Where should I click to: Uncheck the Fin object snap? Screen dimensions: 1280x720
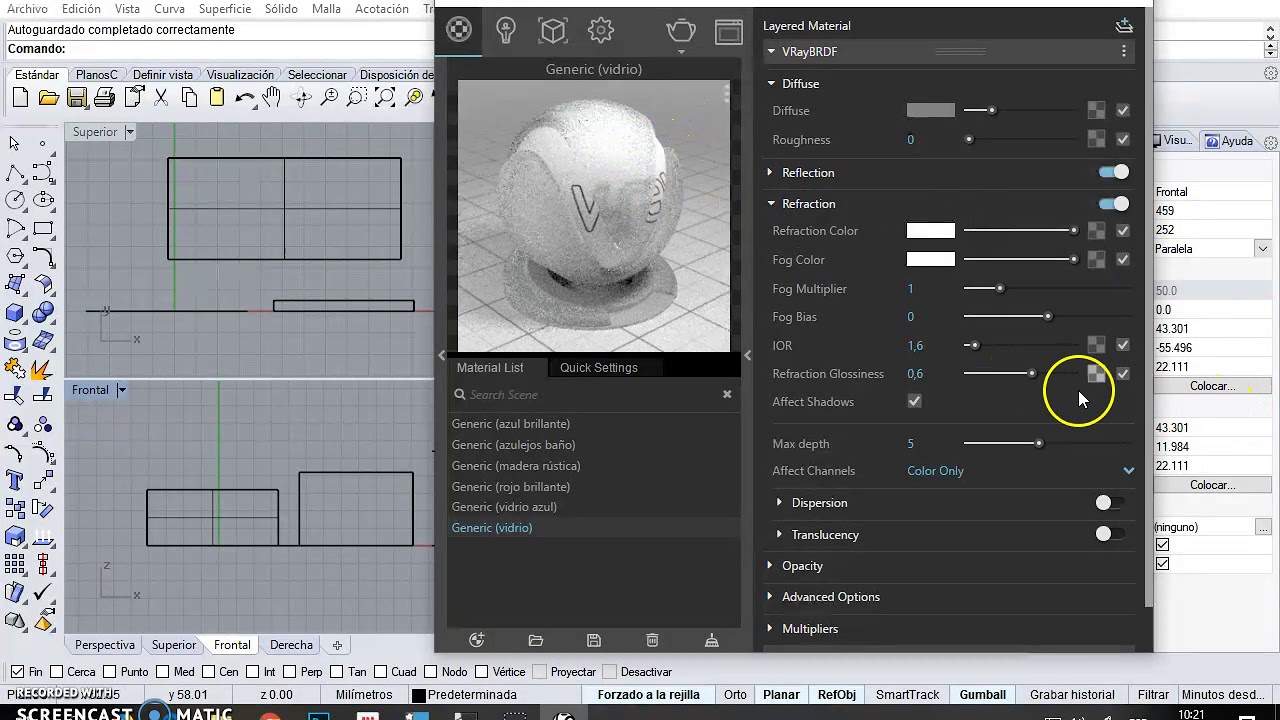17,672
